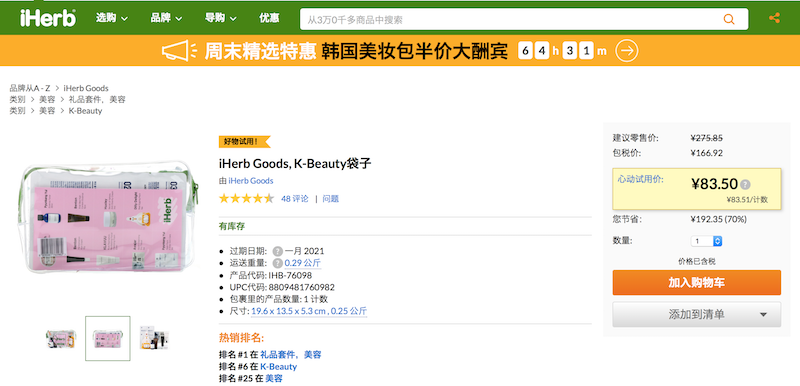Open the 导购 dropdown menu
The image size is (800, 386).
tap(220, 18)
